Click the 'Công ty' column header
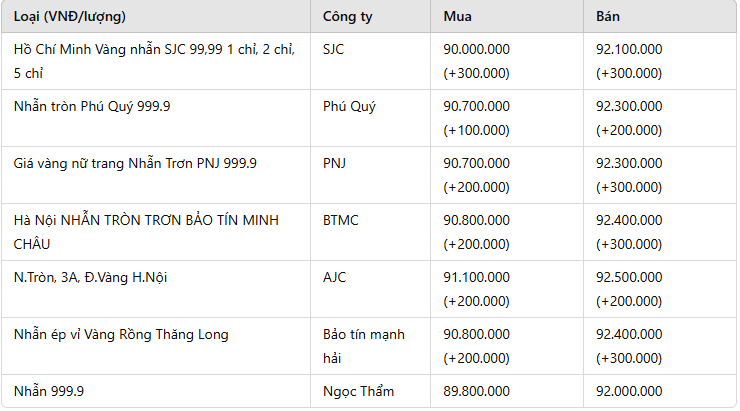 (x=347, y=17)
